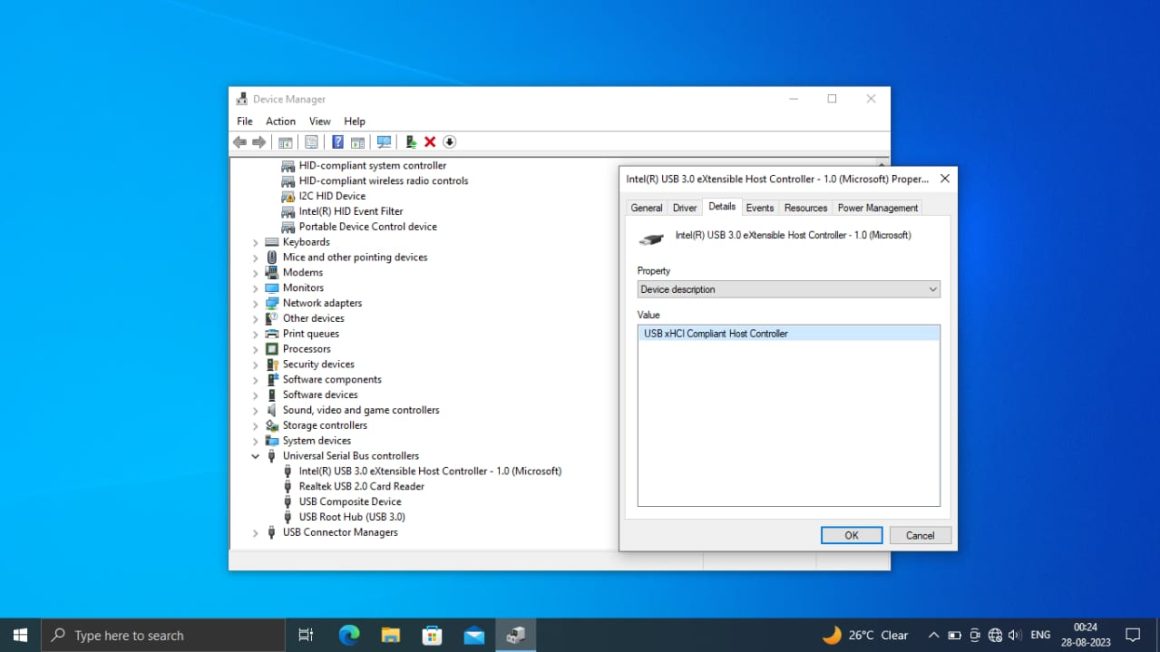Click the red X Uninstall device icon
Image resolution: width=1160 pixels, height=652 pixels.
(x=430, y=142)
